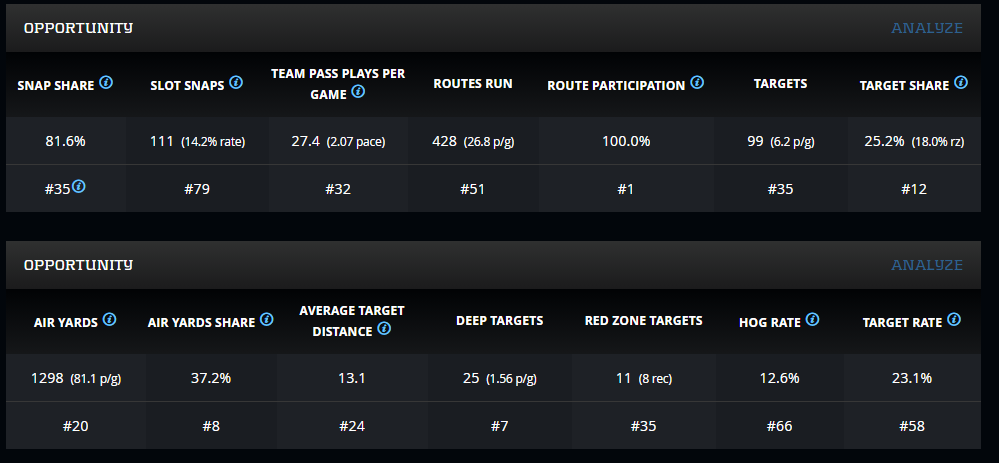This screenshot has height=463, width=999.
Task: Click Air Yards Share info icon
Action: (266, 320)
